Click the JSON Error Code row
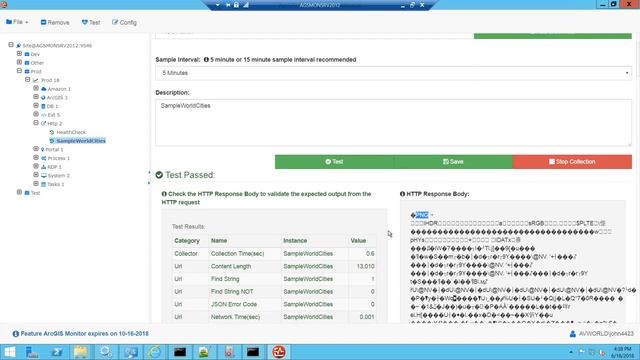This screenshot has width=640, height=360. pos(274,304)
